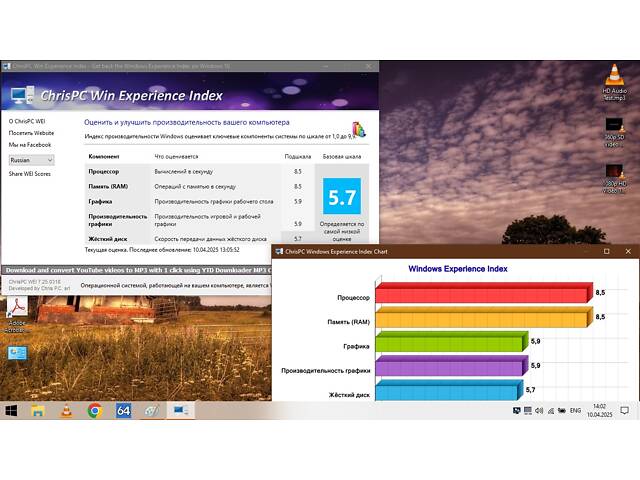This screenshot has width=640, height=480.
Task: Click the purple Производительность графики bar
Action: [452, 366]
